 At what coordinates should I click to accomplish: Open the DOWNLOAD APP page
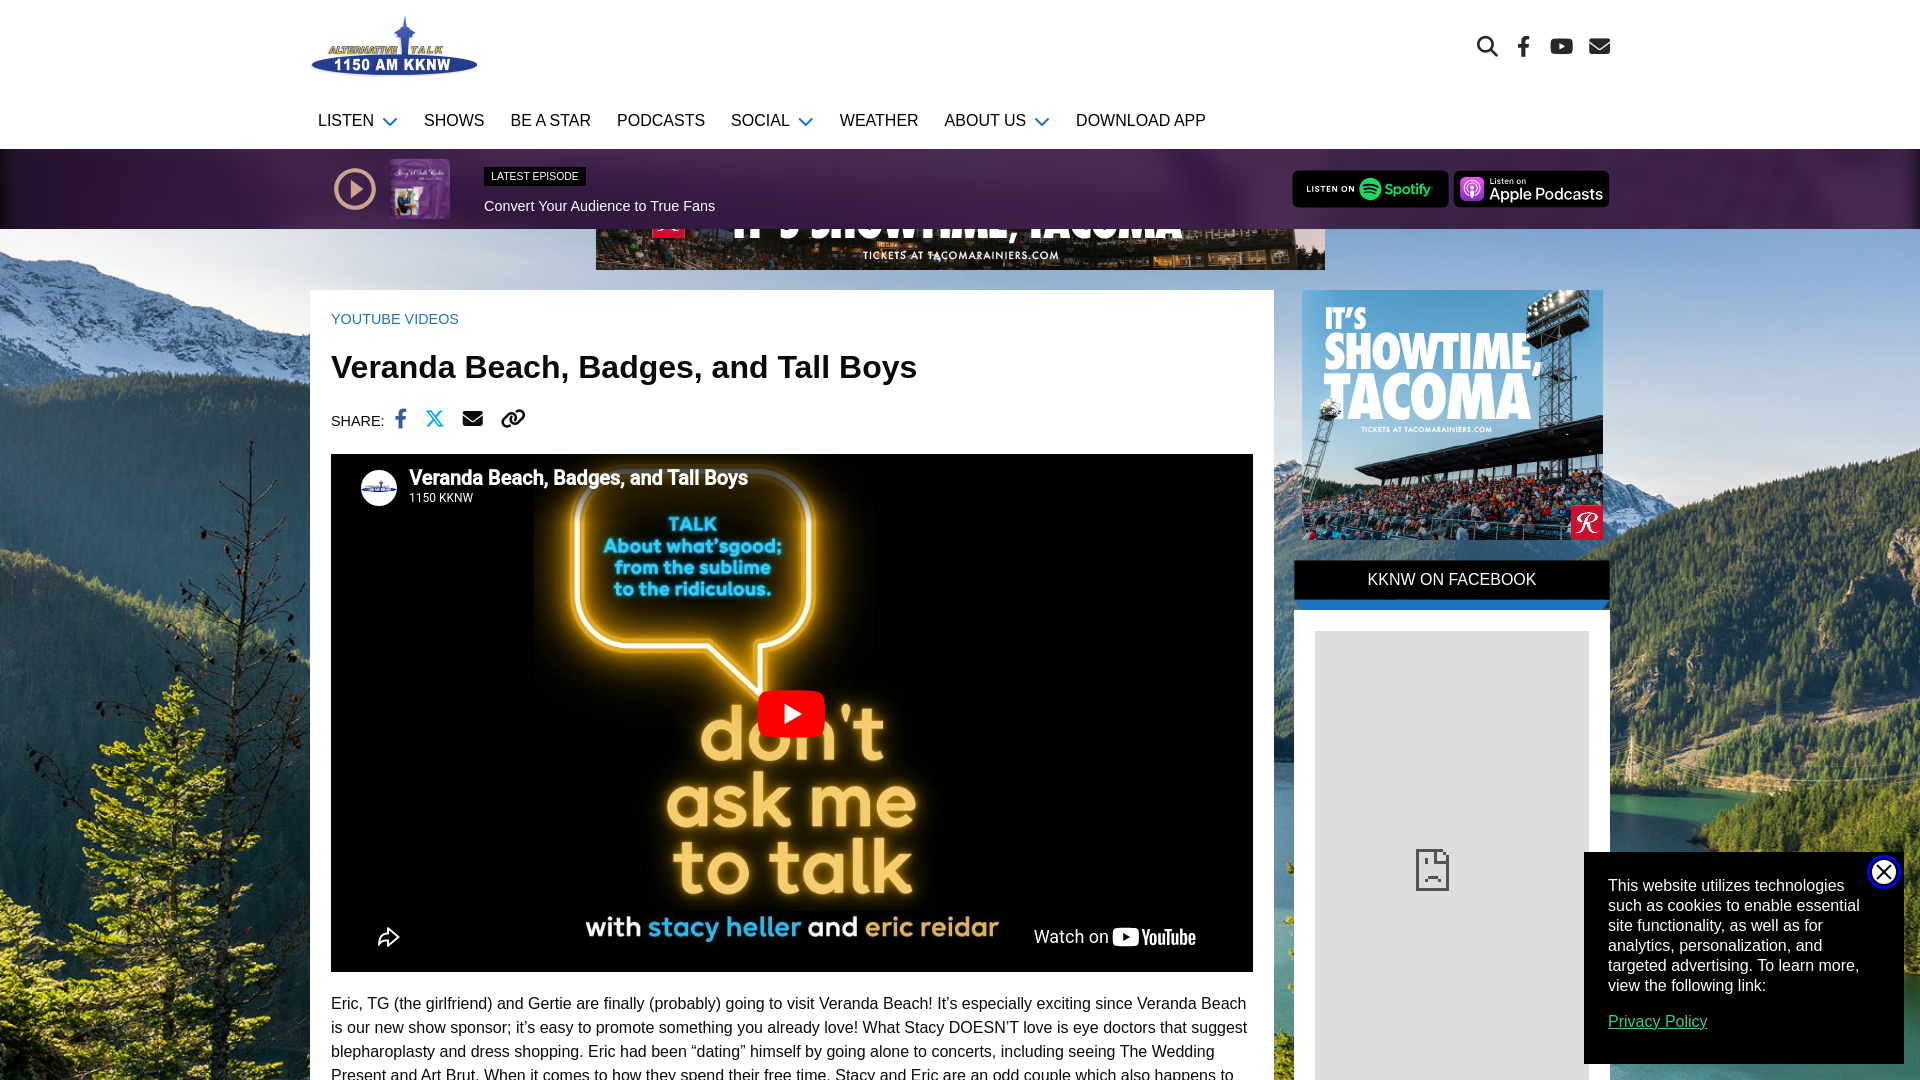(1141, 121)
